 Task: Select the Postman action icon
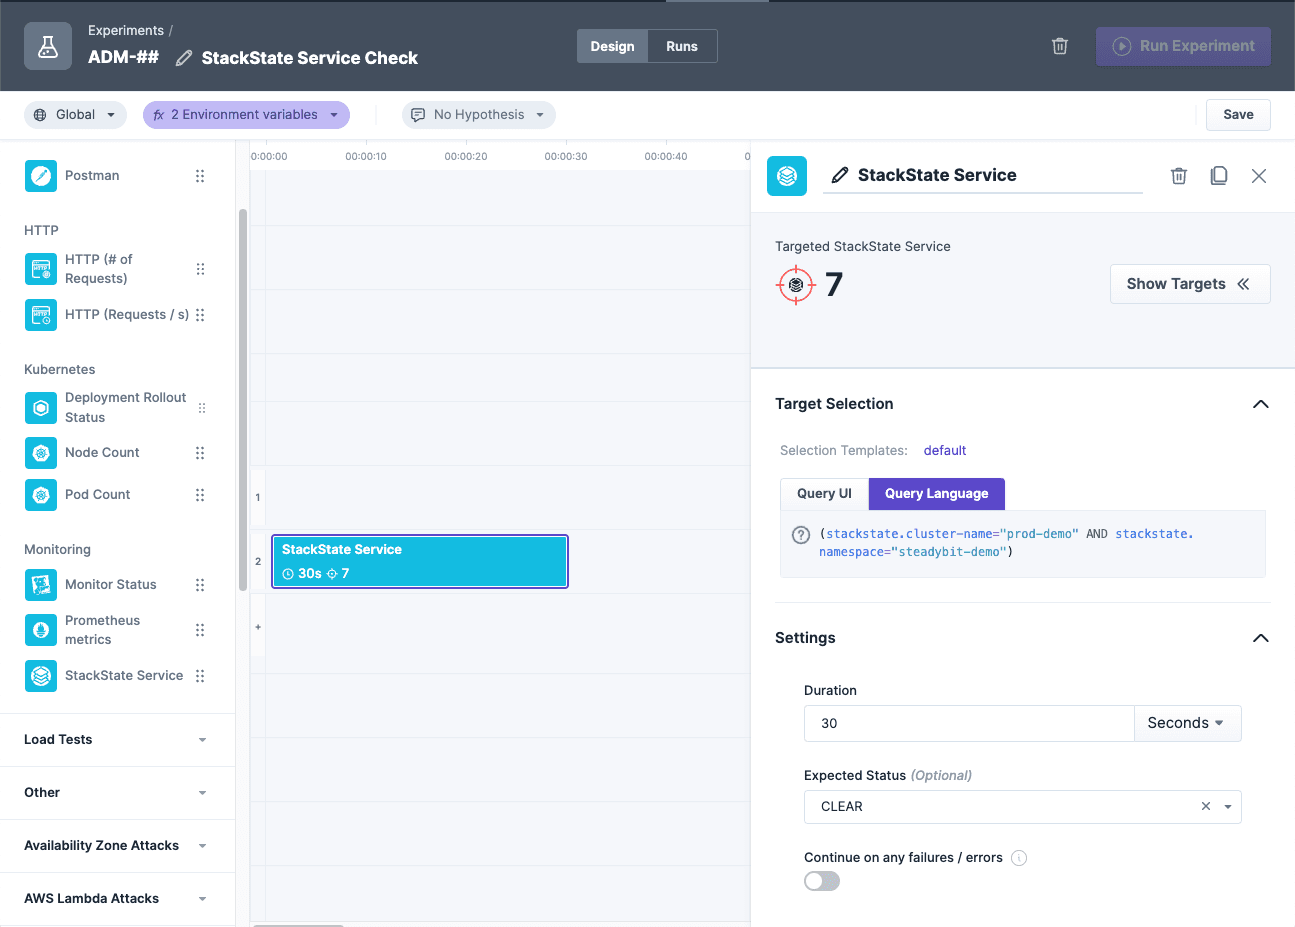[40, 175]
